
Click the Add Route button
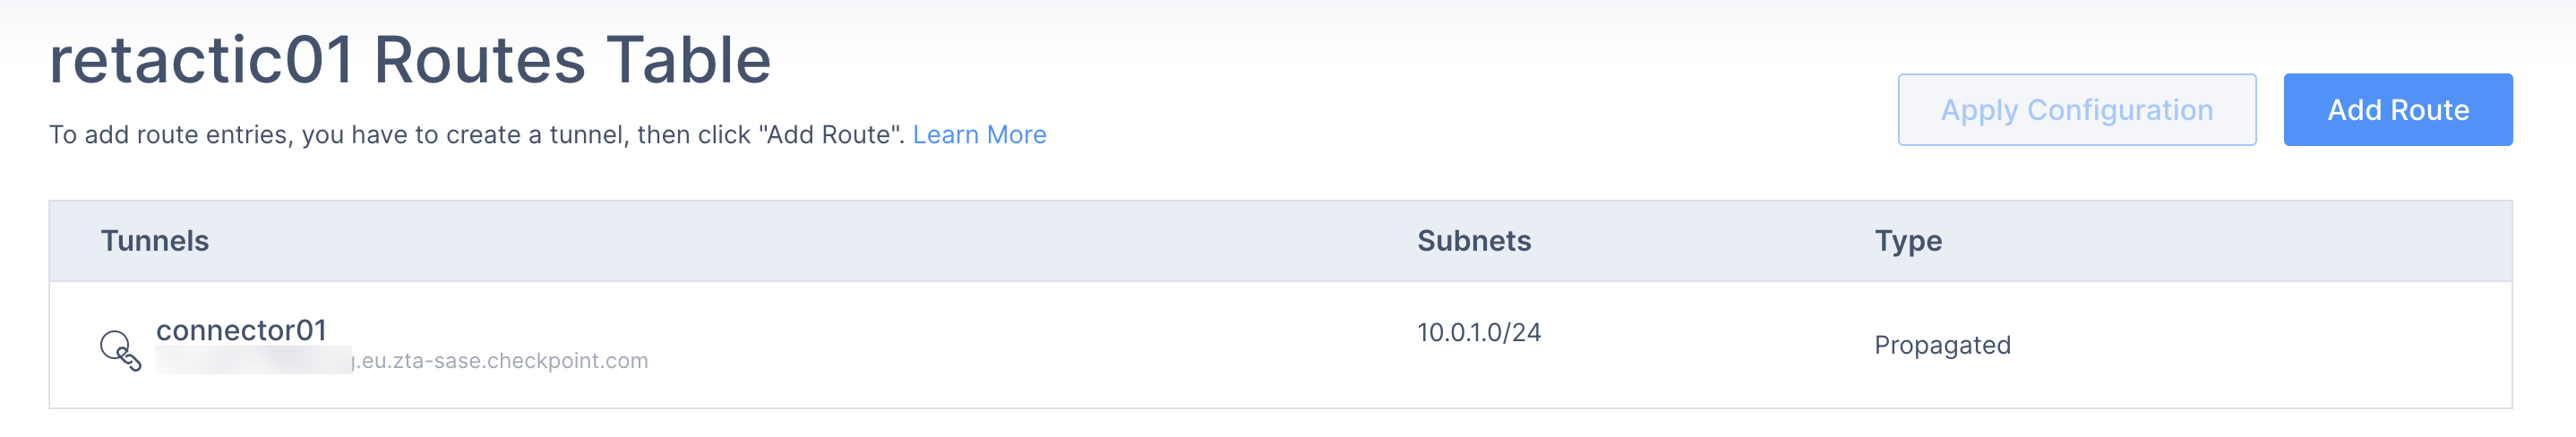[x=2397, y=110]
